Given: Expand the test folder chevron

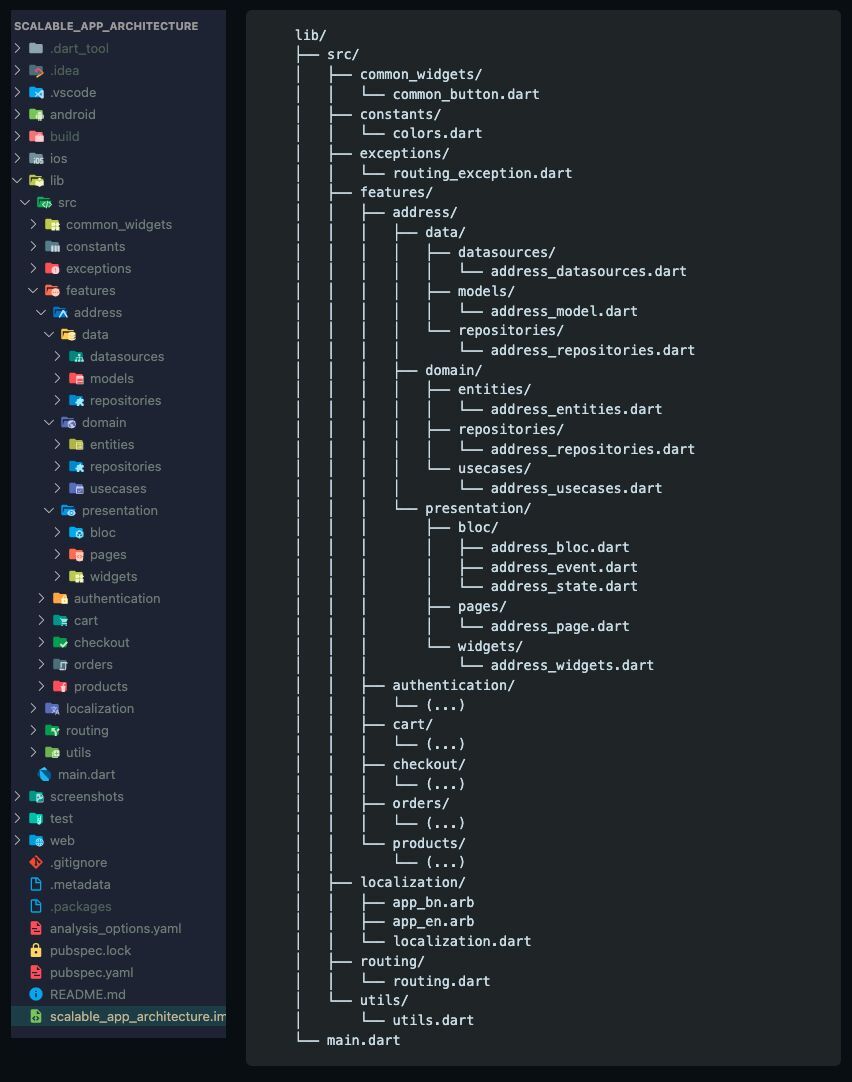Looking at the screenshot, I should (x=17, y=818).
